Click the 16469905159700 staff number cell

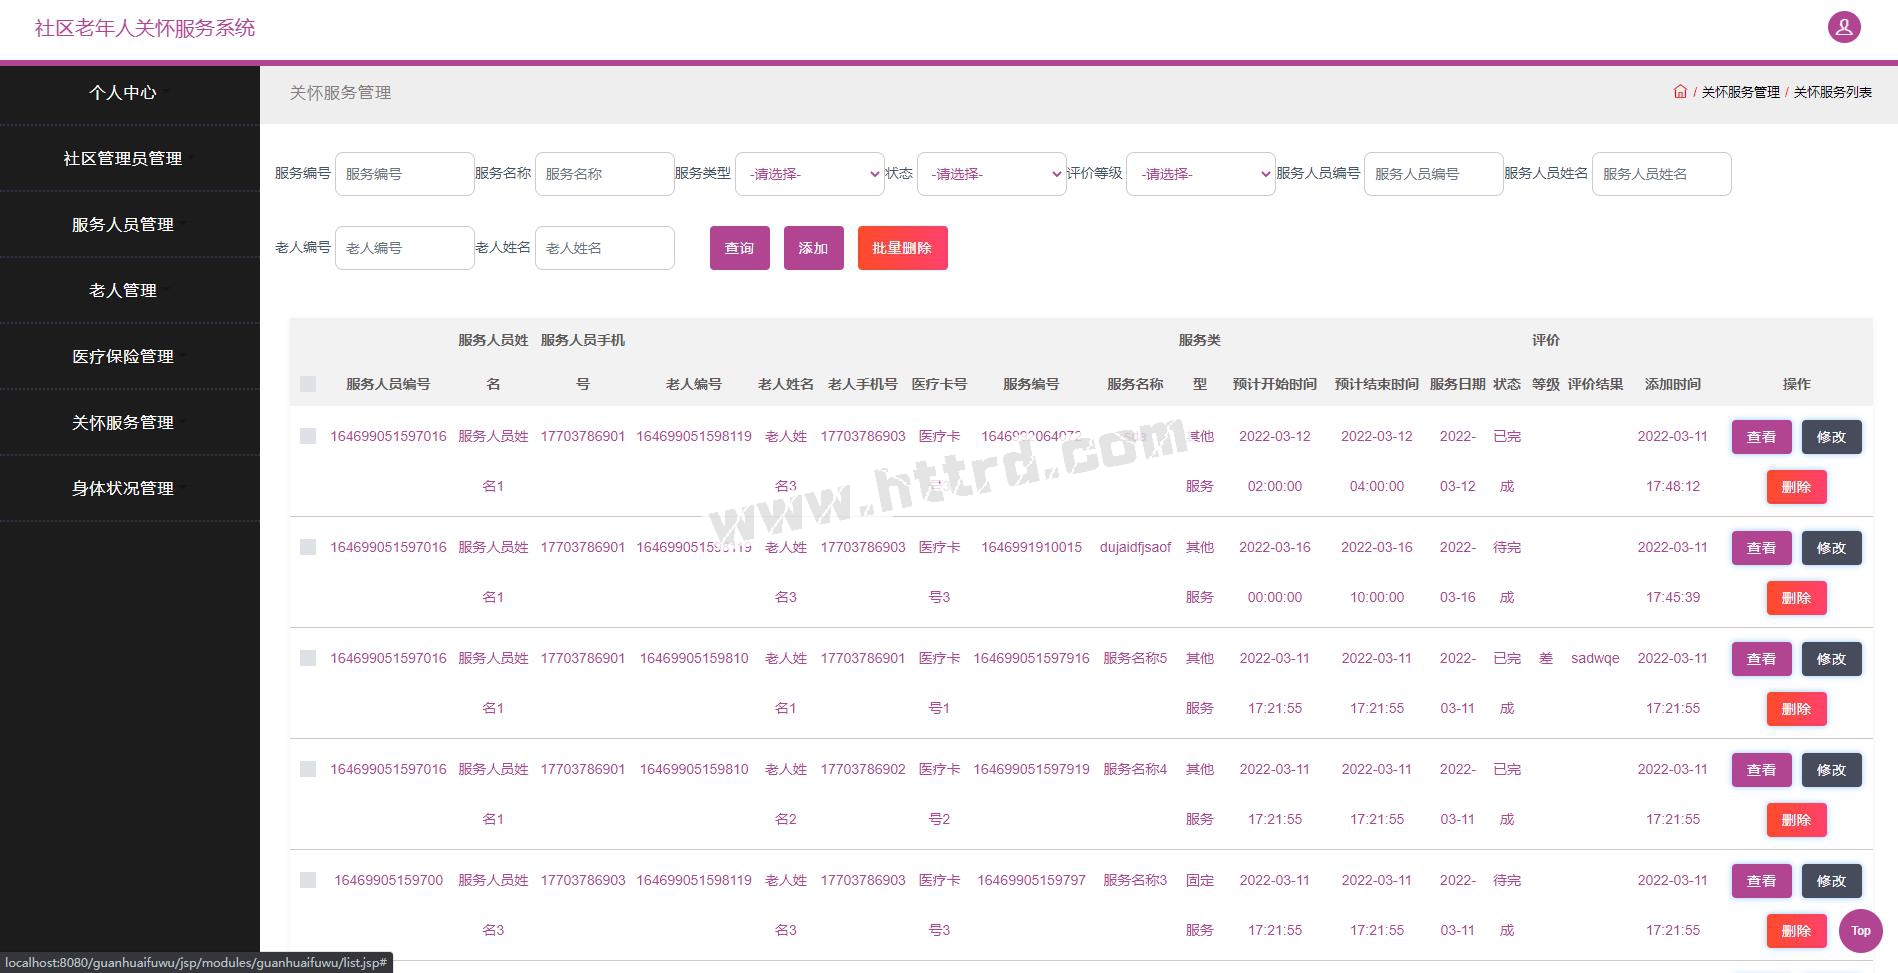coord(389,880)
